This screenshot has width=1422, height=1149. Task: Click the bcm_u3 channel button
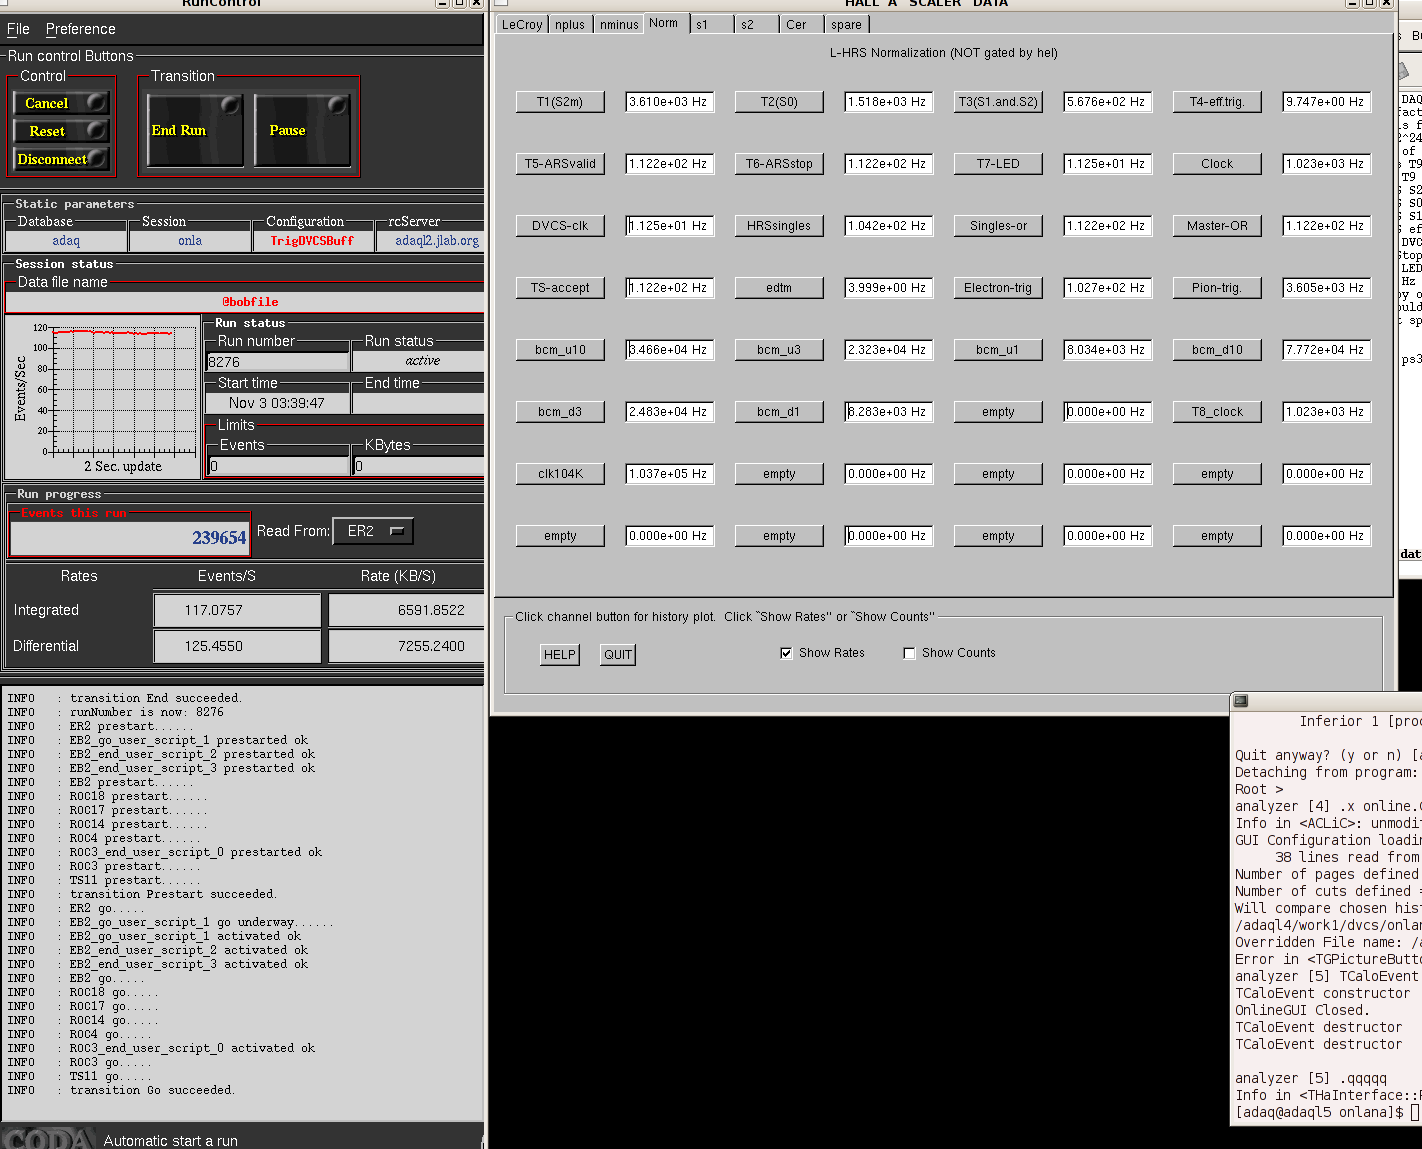coord(779,350)
